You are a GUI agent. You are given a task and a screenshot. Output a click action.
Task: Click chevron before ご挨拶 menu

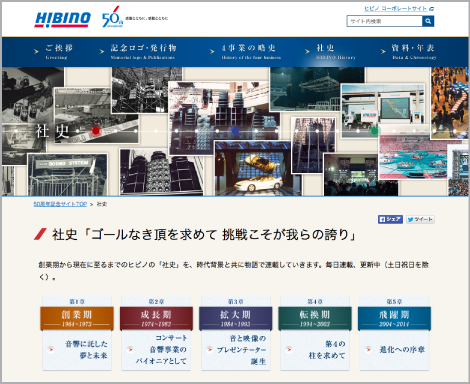point(36,51)
